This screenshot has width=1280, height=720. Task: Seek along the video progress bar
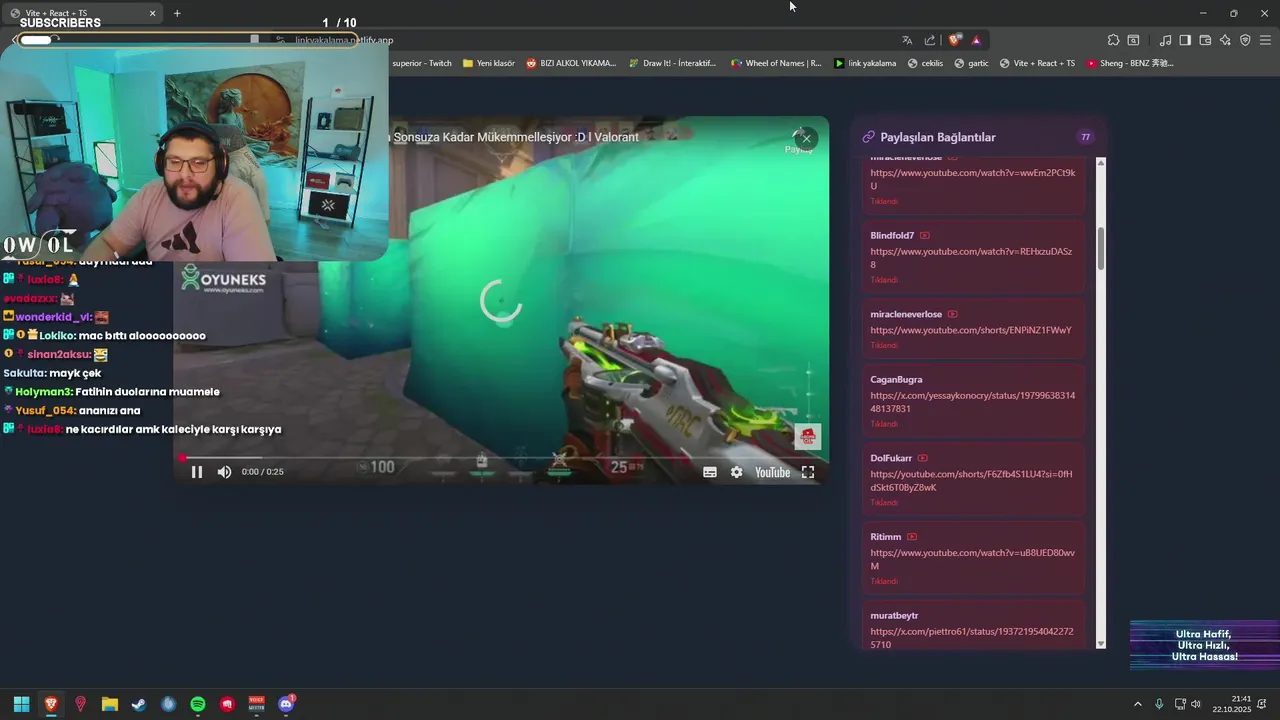500,458
